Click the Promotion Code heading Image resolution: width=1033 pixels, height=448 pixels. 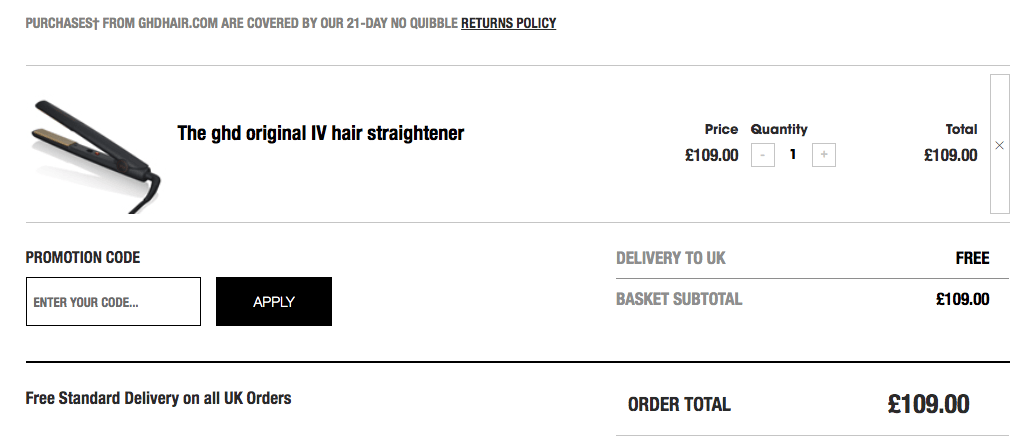click(83, 258)
